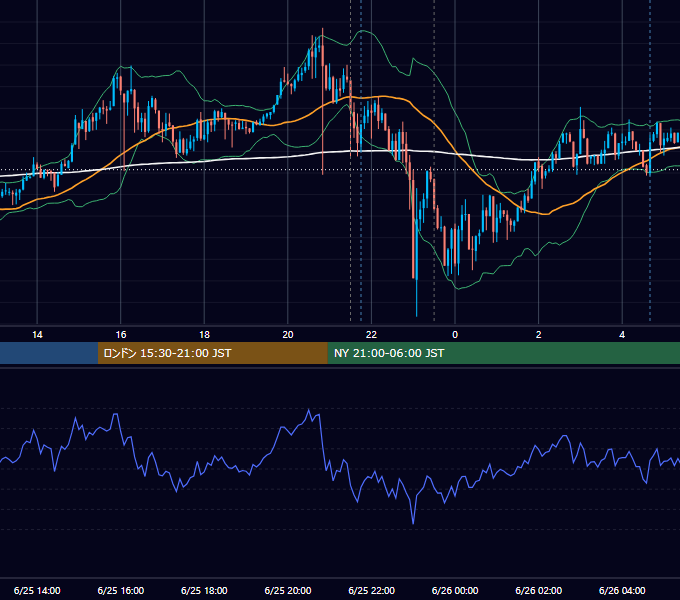Click the hour label 16 on price chart axis
Screen dimensions: 680x600
click(121, 335)
